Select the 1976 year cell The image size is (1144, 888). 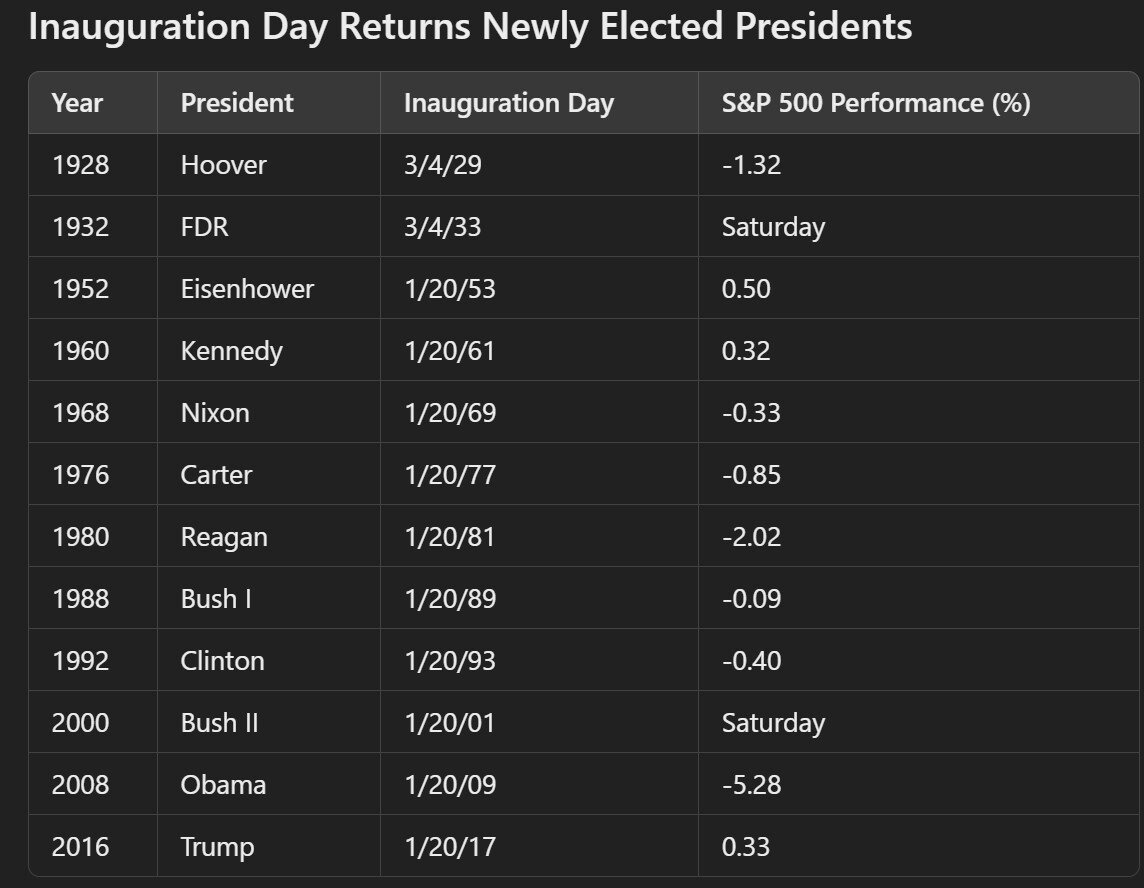pyautogui.click(x=80, y=475)
